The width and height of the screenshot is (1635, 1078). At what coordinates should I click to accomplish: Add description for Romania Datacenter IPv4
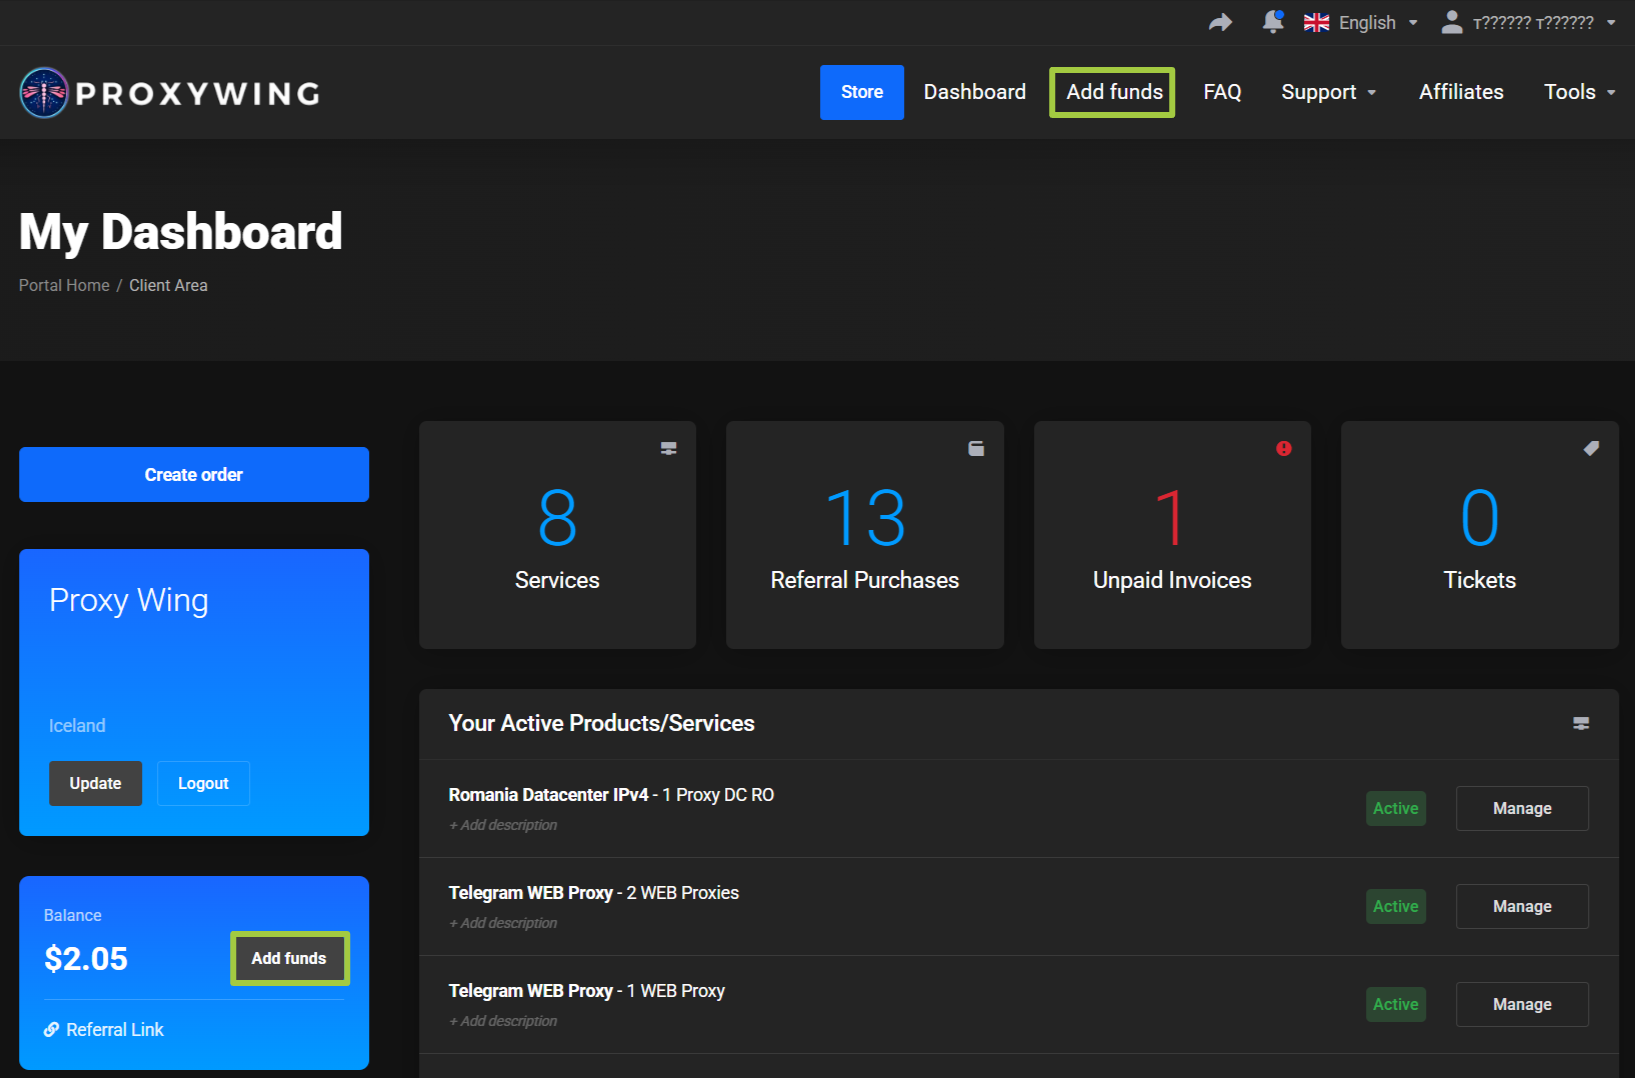click(x=503, y=825)
